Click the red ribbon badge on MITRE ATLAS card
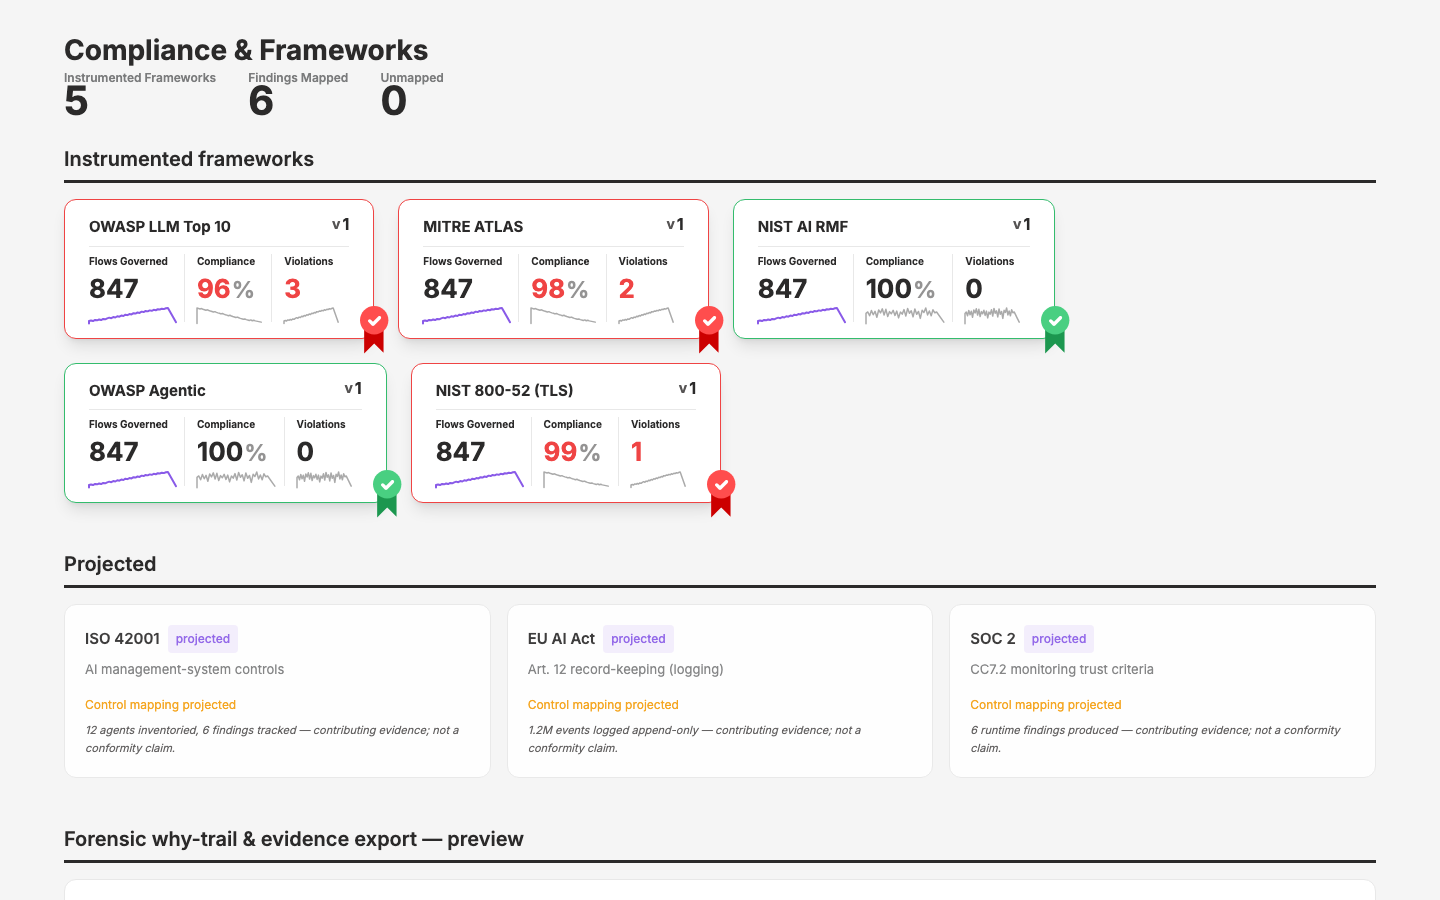This screenshot has width=1440, height=900. 709,329
